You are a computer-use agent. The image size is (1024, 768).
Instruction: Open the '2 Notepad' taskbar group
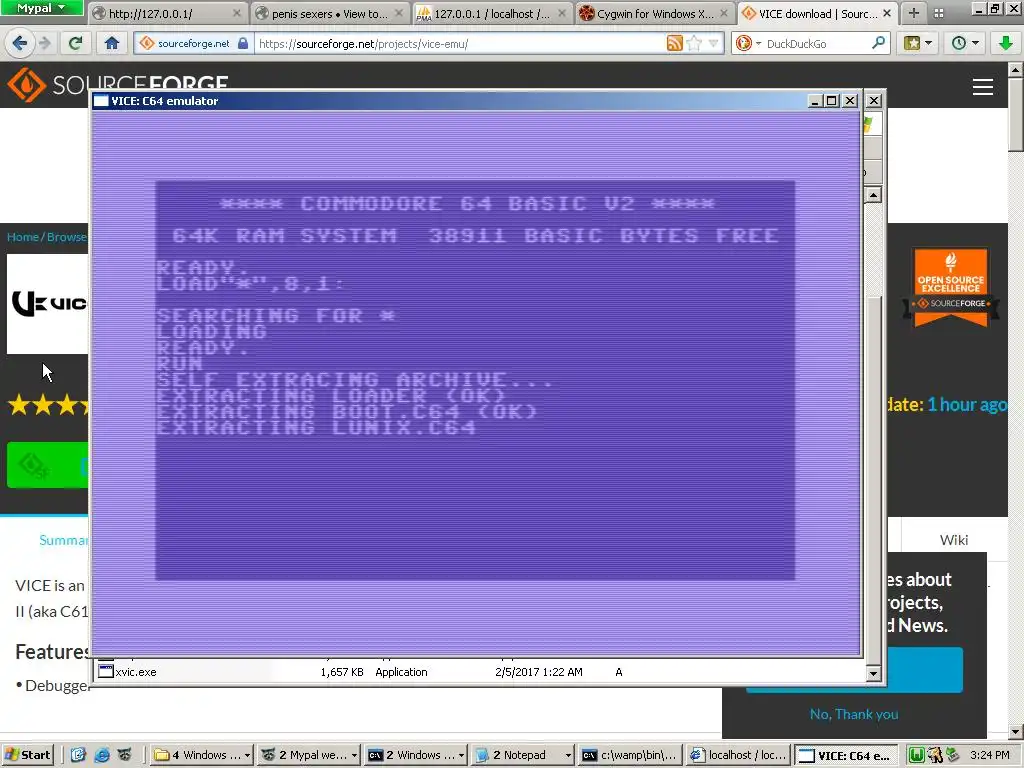(x=522, y=755)
